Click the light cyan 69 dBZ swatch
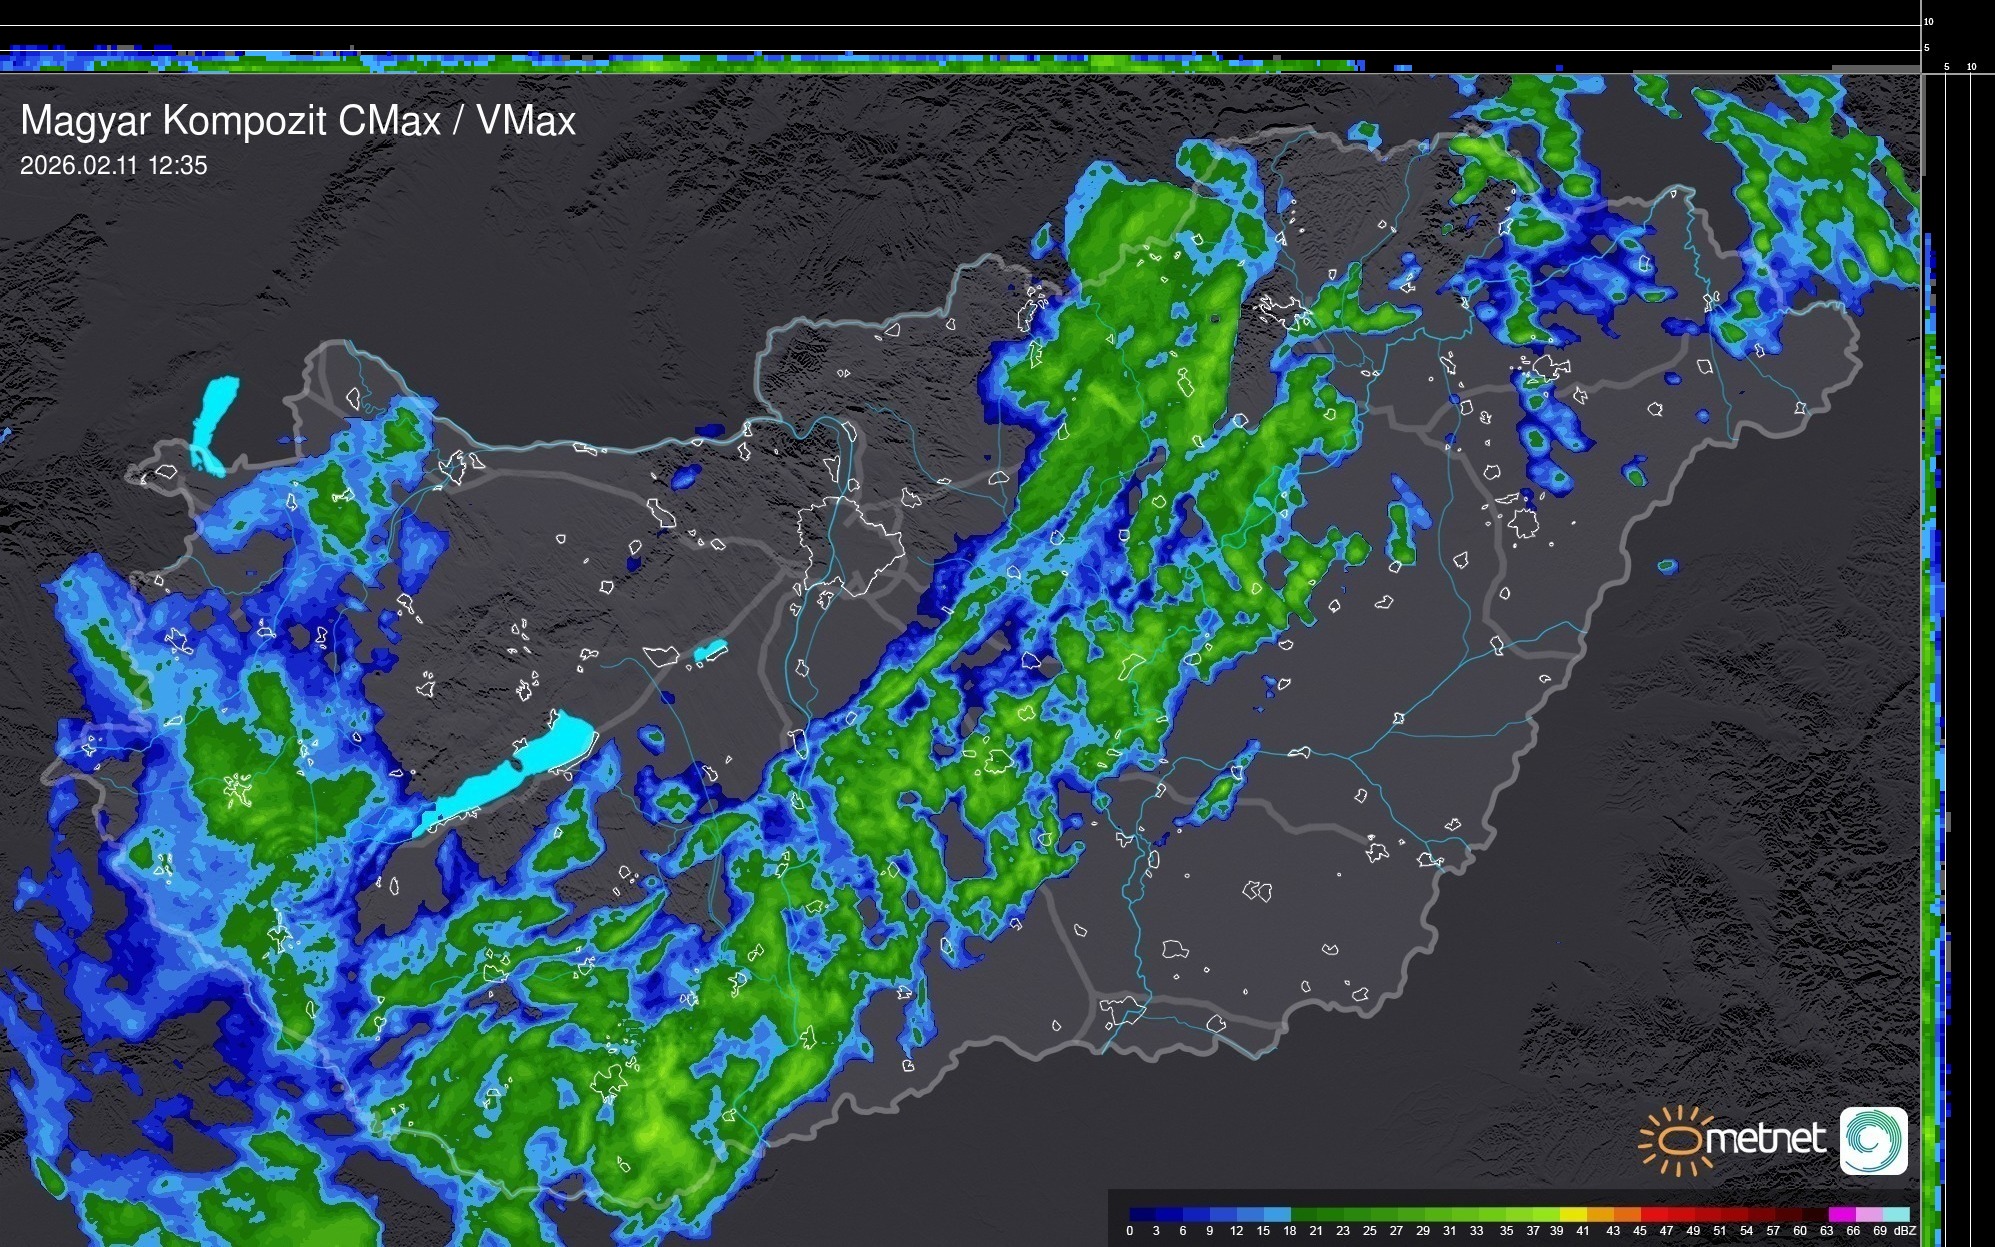1995x1247 pixels. [1897, 1214]
